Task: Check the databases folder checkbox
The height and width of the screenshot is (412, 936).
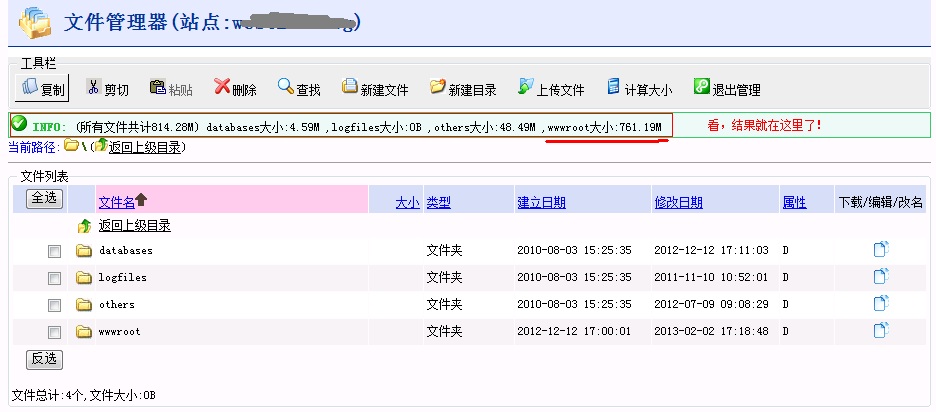Action: 55,251
